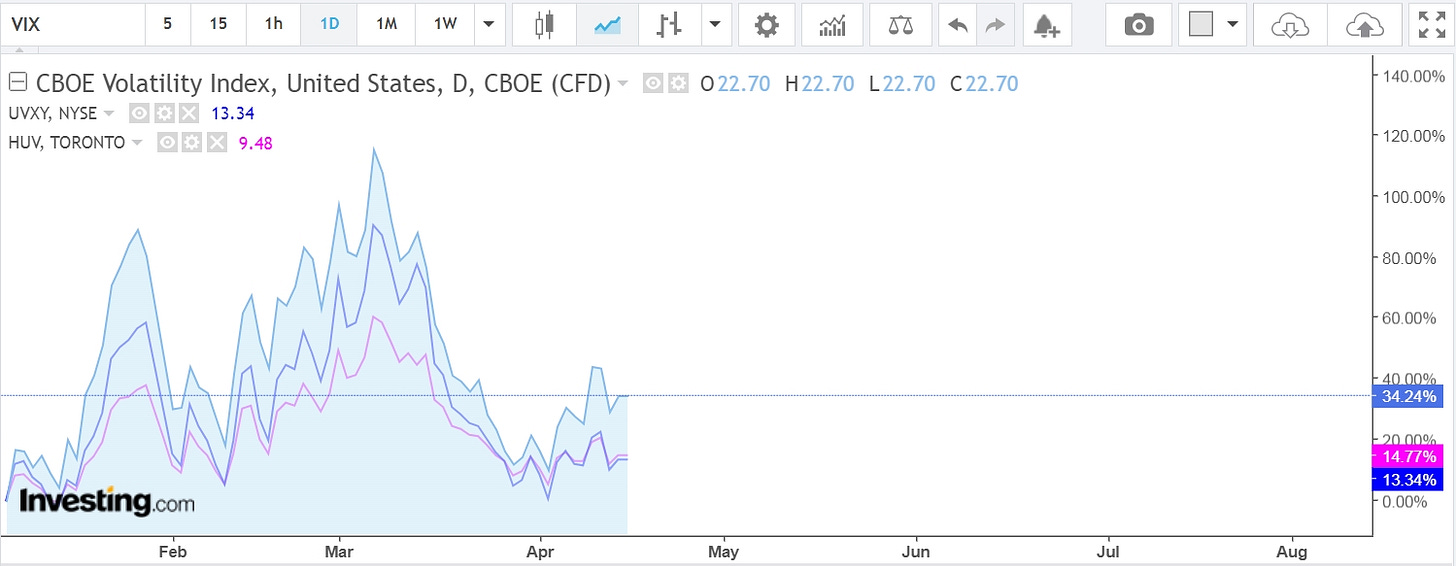Open settings gear for CBOE Volatility Index series

(679, 84)
